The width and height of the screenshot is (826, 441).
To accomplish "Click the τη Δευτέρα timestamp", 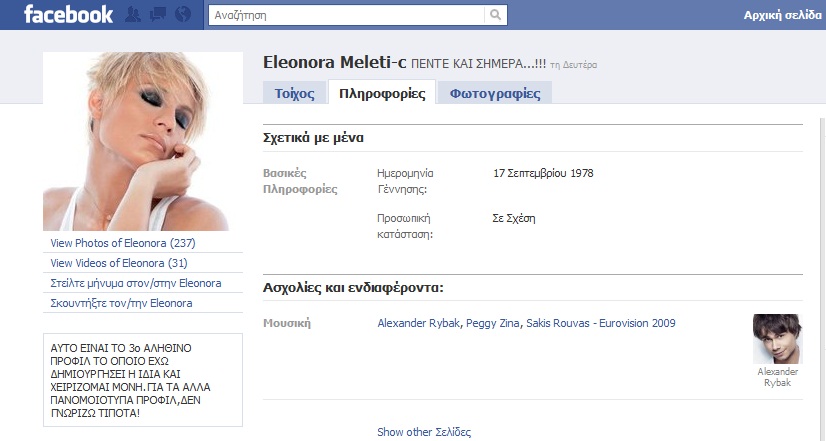I will [x=573, y=65].
